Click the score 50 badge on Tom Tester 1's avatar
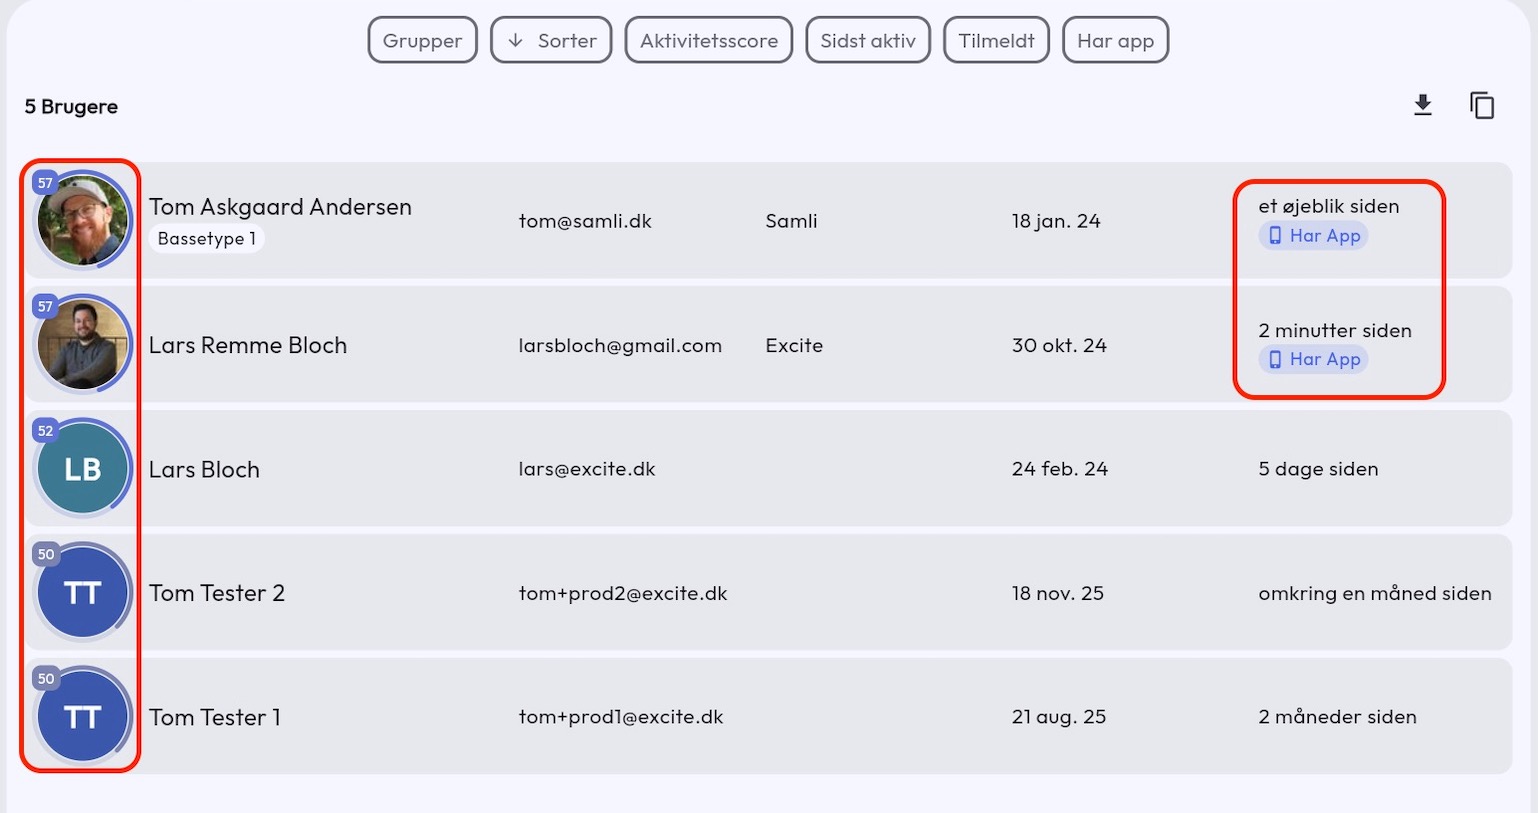 coord(44,679)
